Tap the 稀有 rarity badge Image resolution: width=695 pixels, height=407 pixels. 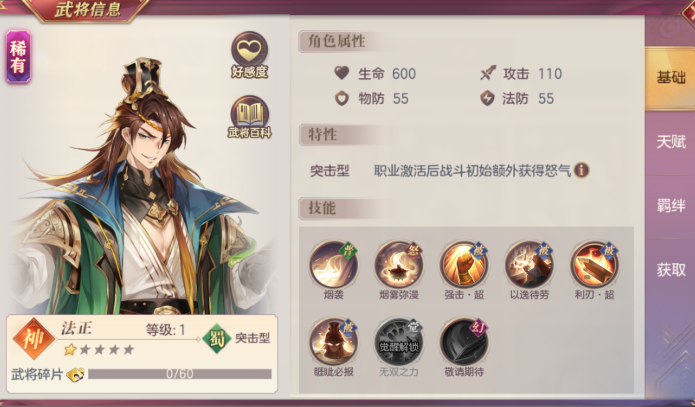[x=18, y=57]
